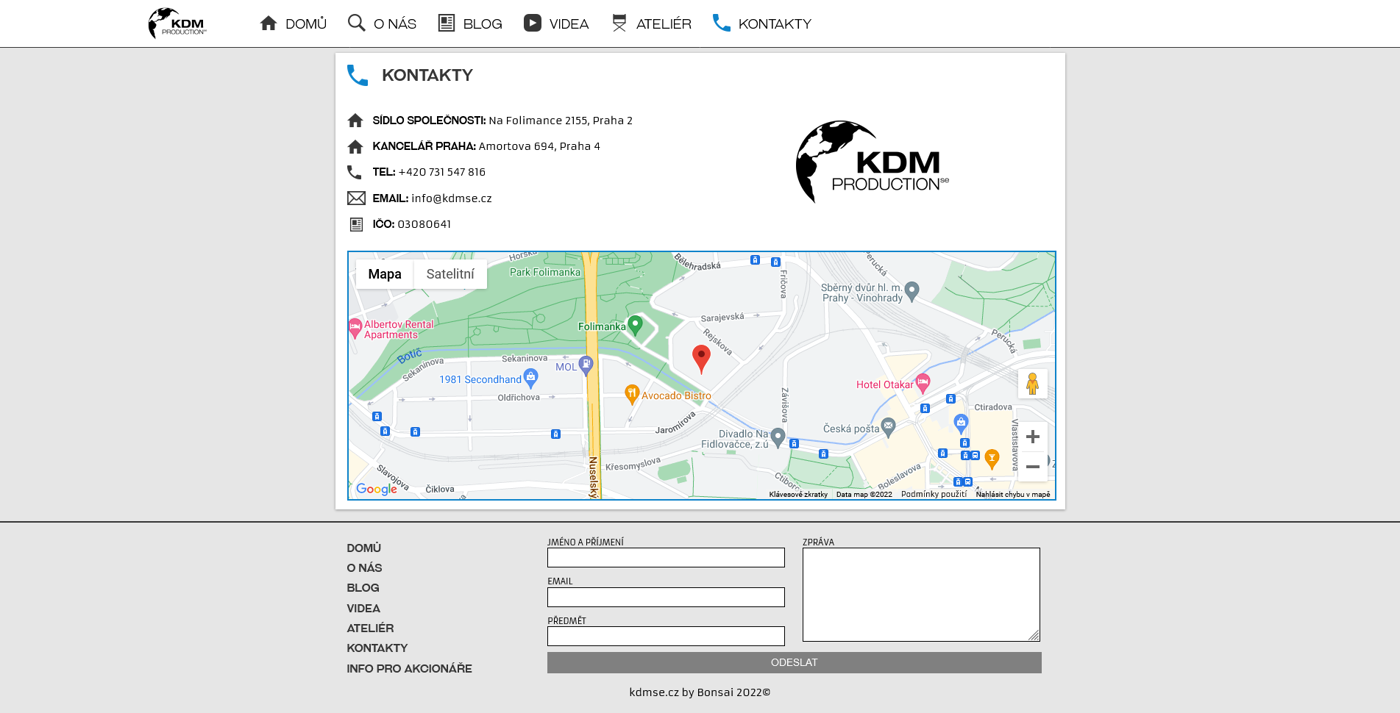
Task: Open Info pro akcionáře footer link
Action: pyautogui.click(x=409, y=669)
